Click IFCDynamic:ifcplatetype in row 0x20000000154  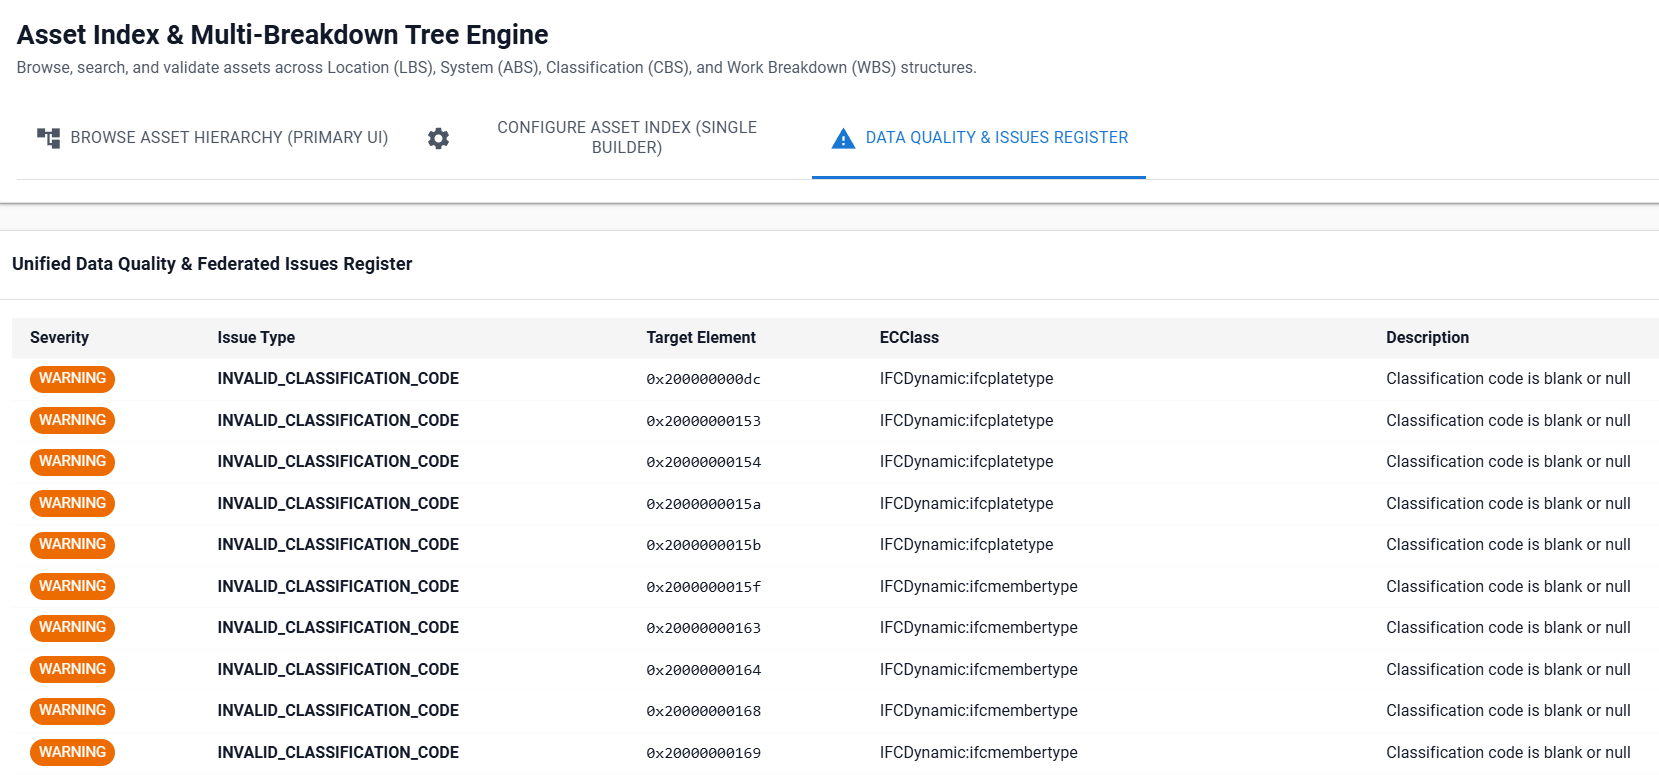click(x=966, y=462)
